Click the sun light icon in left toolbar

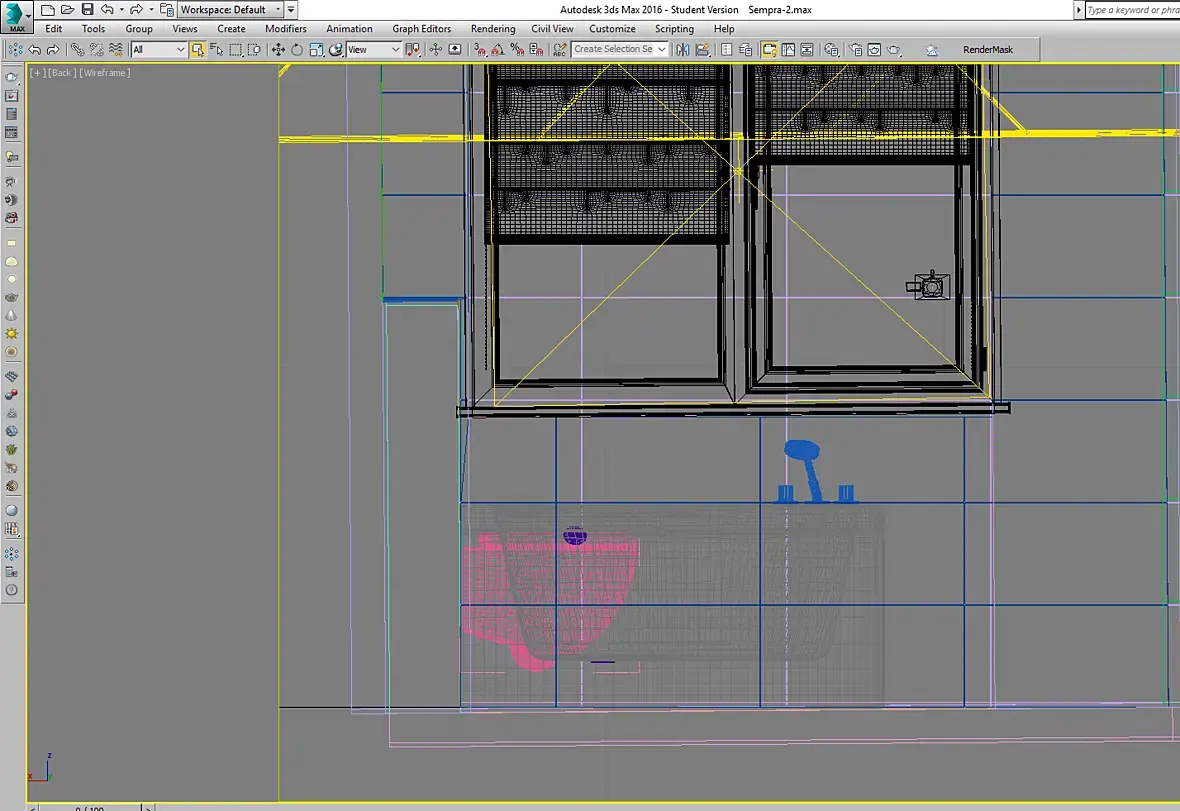11,333
